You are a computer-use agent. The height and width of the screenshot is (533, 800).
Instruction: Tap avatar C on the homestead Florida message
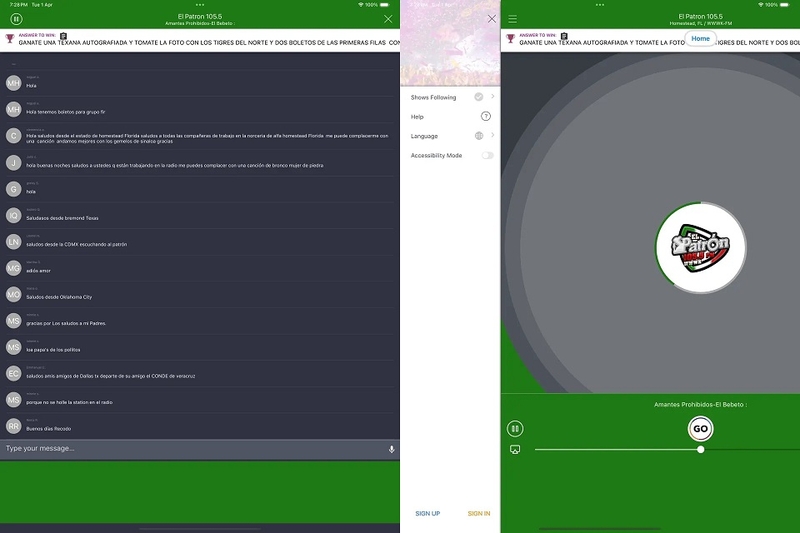[x=13, y=136]
